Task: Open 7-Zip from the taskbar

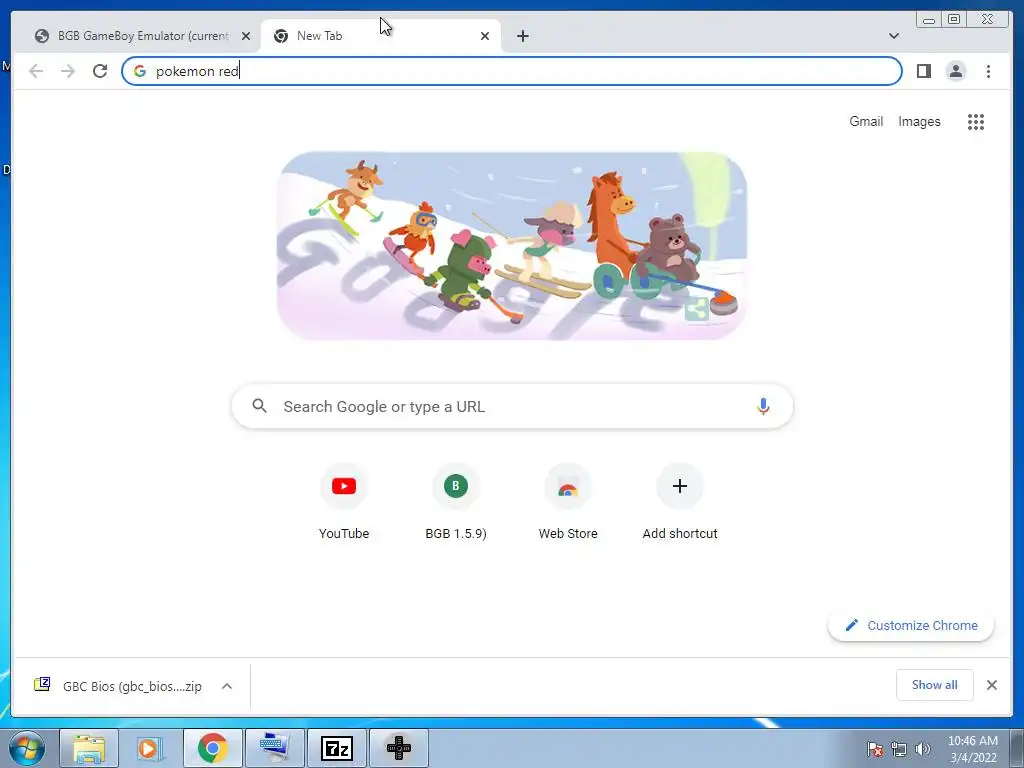Action: pyautogui.click(x=337, y=748)
